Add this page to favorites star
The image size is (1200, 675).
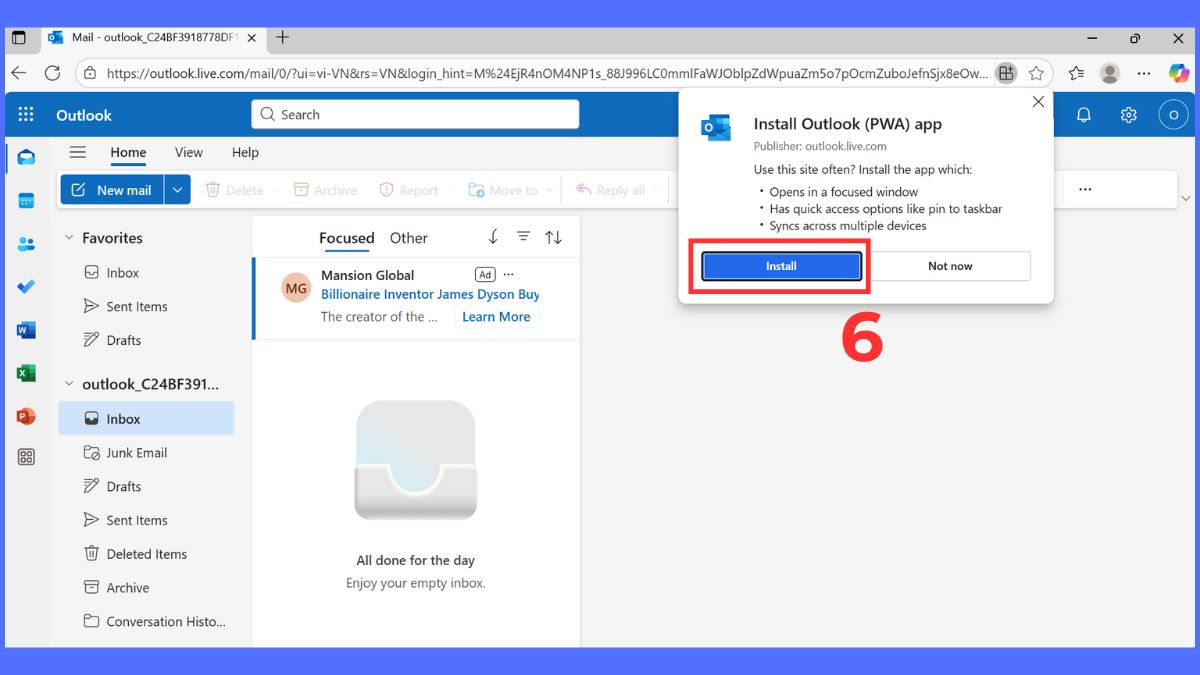pyautogui.click(x=1036, y=73)
